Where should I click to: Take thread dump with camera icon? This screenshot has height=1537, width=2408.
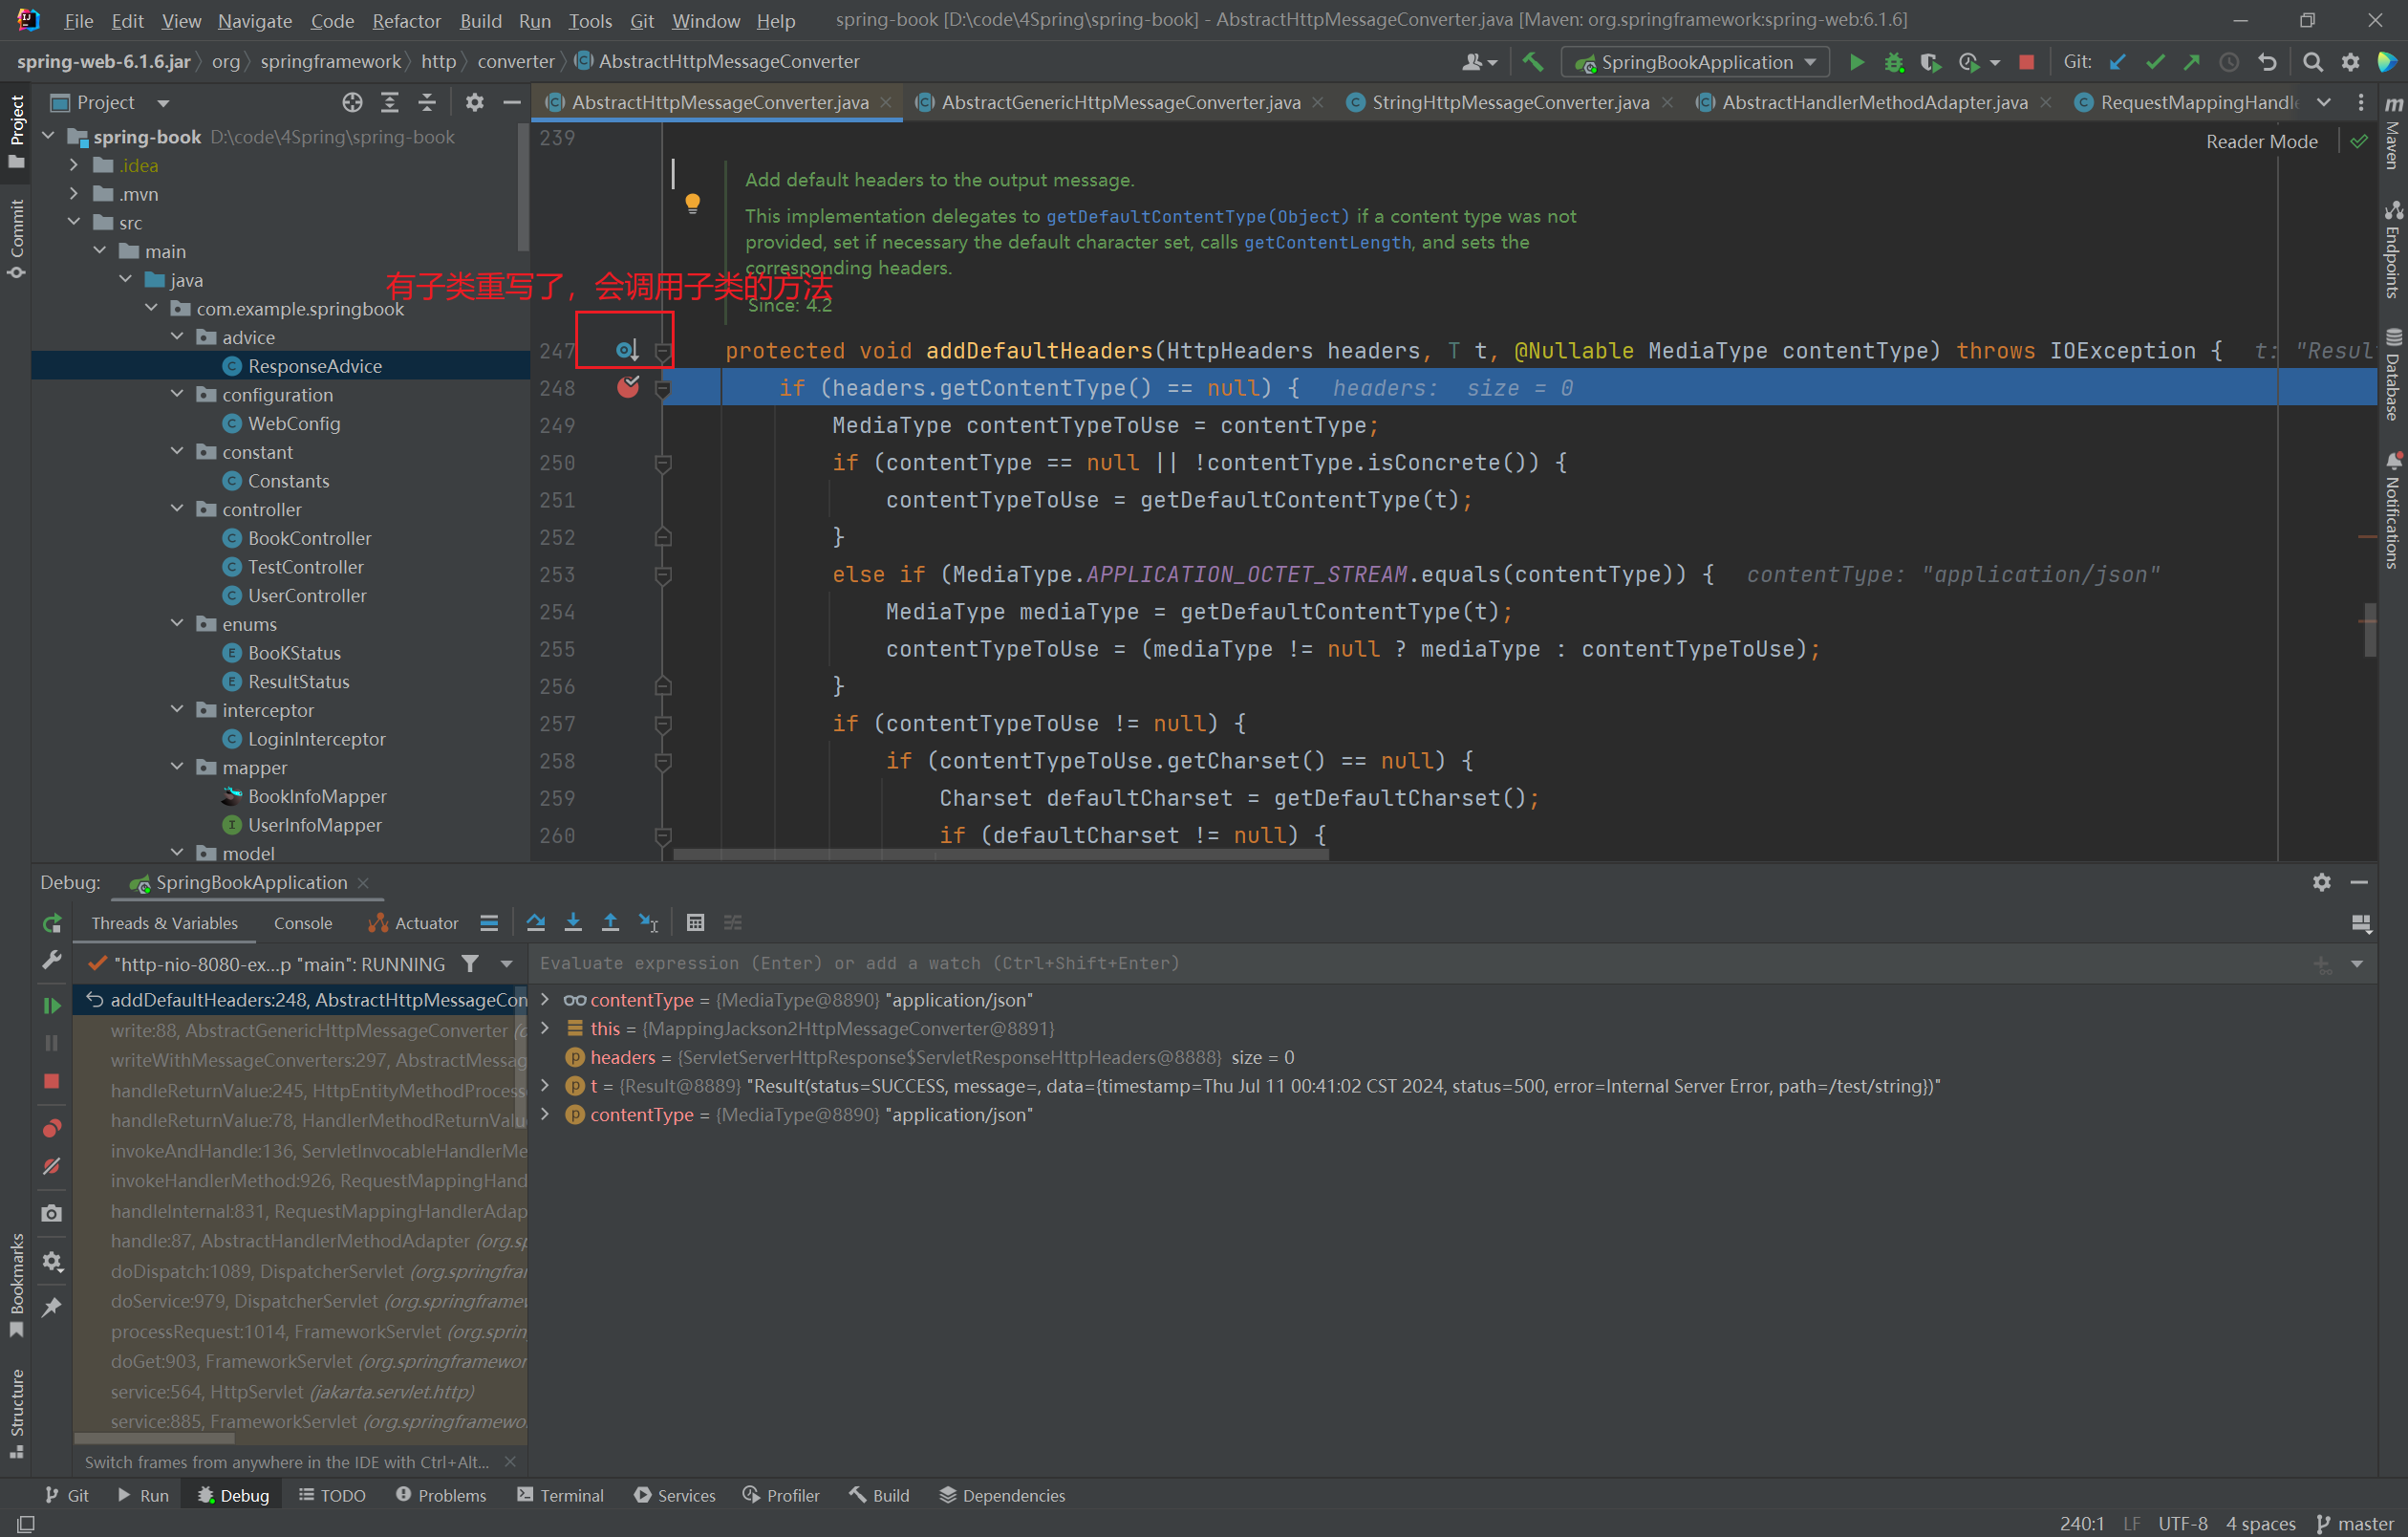[52, 1213]
